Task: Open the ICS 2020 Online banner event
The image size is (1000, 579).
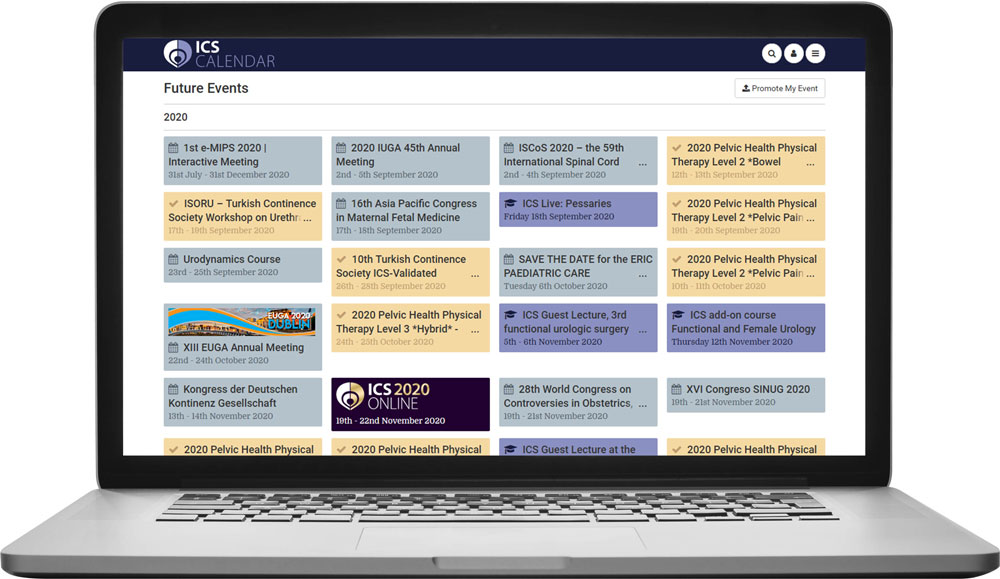Action: click(411, 404)
